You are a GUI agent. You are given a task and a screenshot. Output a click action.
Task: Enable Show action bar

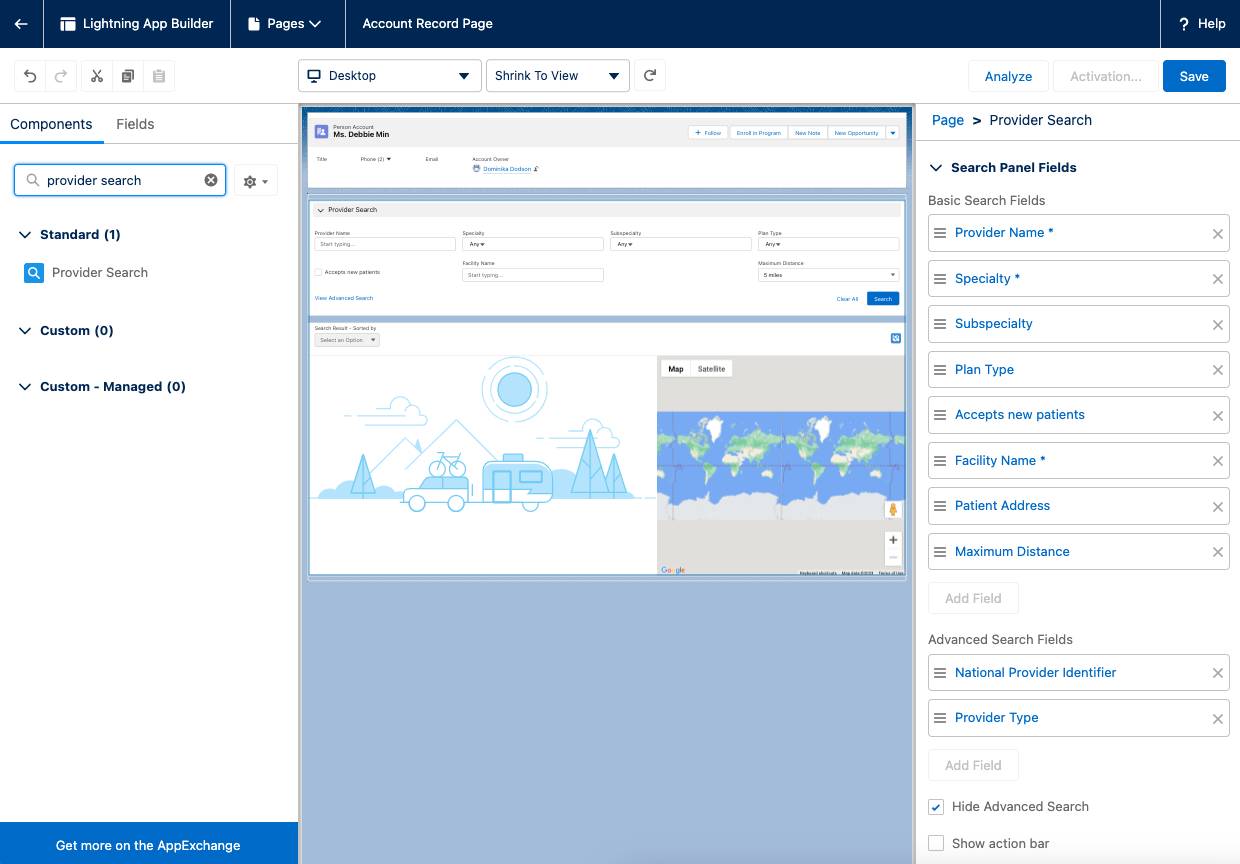(936, 843)
